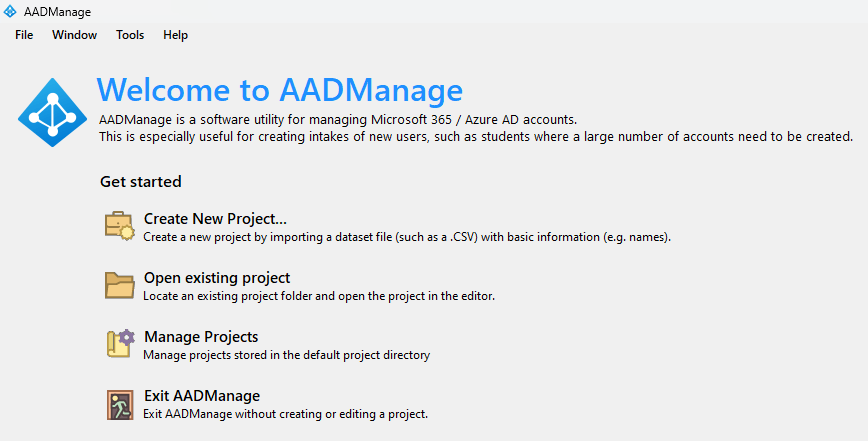Click the 'Locate an existing project folder' description
Image resolution: width=868 pixels, height=441 pixels.
point(319,296)
